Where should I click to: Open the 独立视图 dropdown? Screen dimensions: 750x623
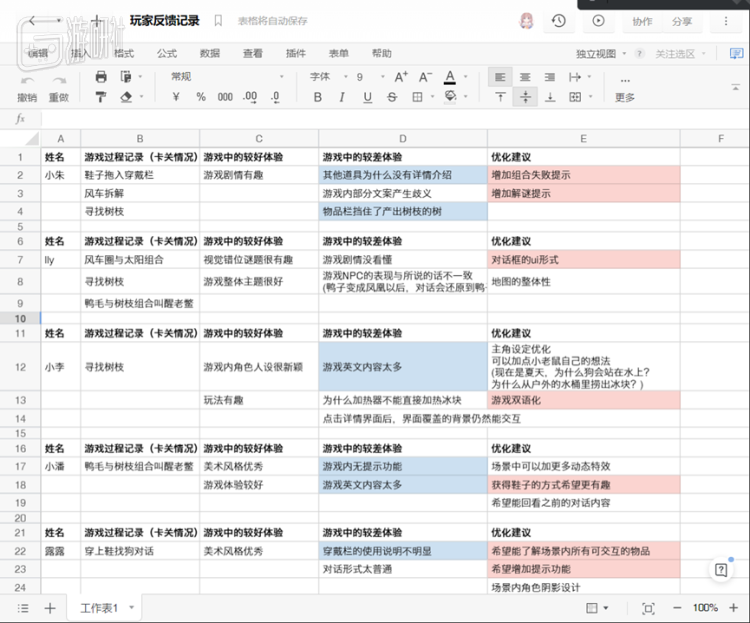[601, 54]
